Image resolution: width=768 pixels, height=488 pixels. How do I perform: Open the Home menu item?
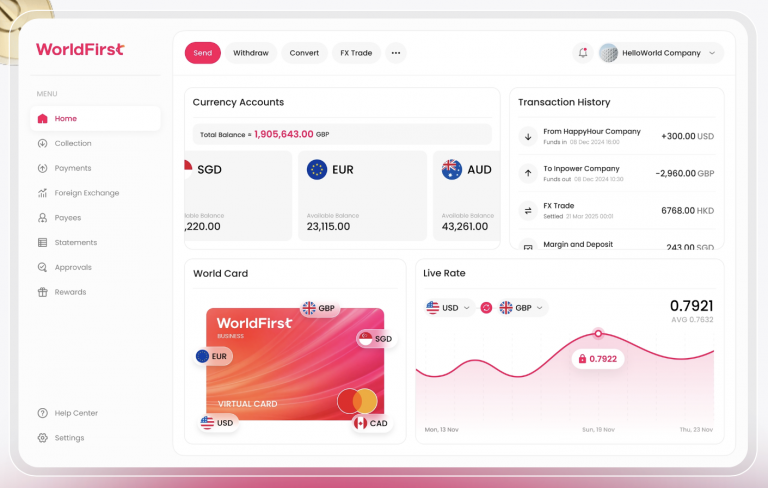point(96,119)
